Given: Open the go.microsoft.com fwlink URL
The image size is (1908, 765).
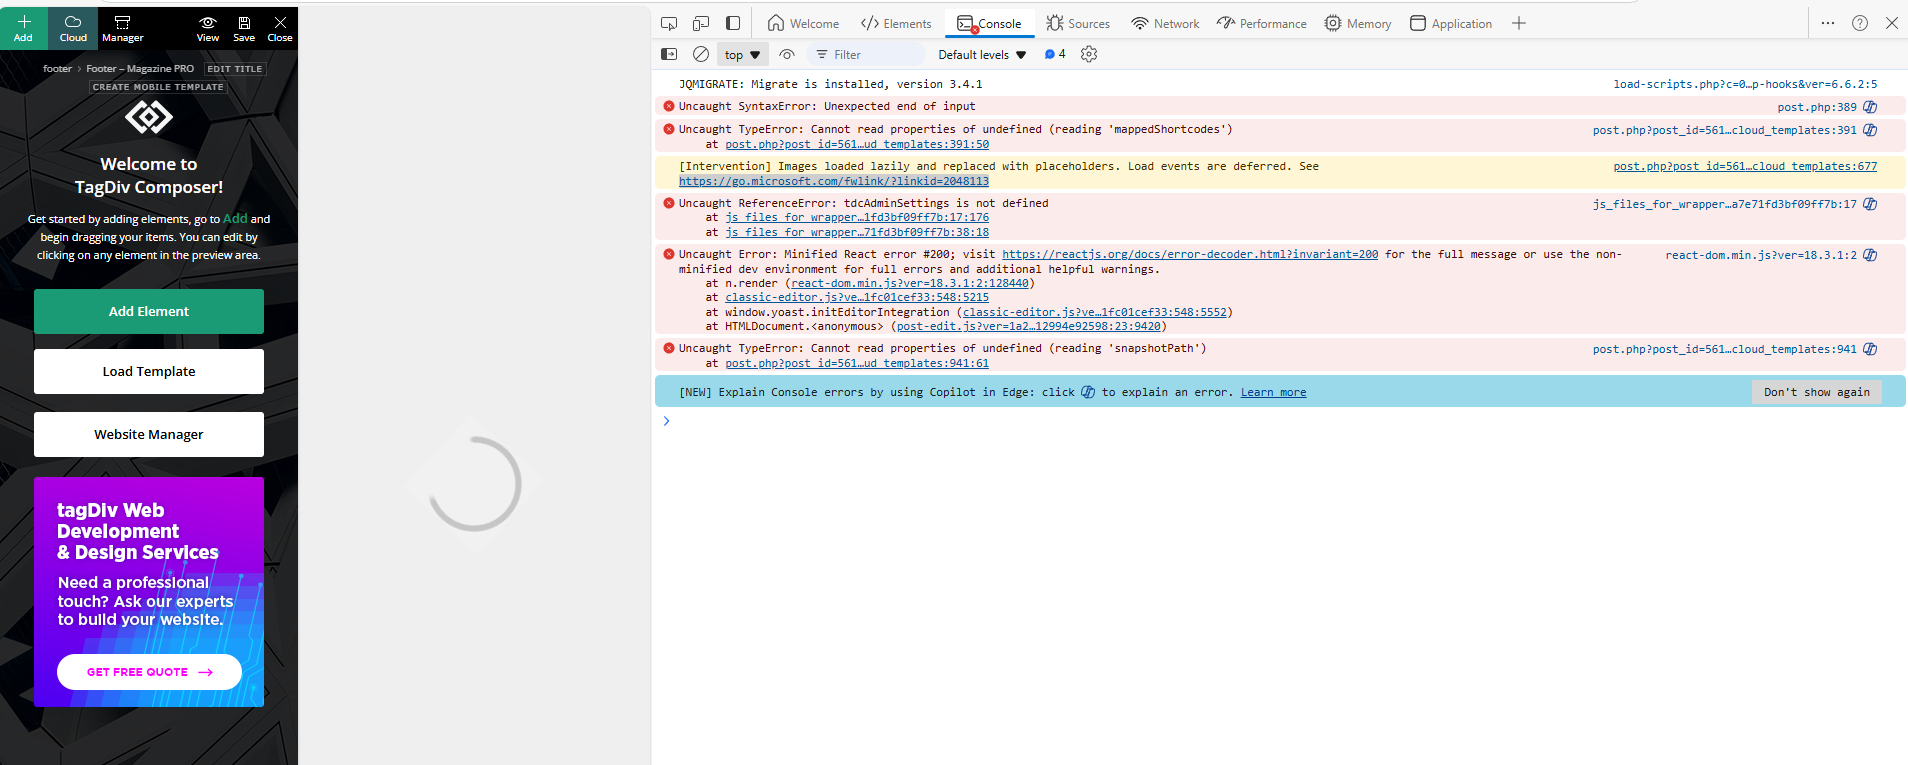Looking at the screenshot, I should [x=834, y=181].
